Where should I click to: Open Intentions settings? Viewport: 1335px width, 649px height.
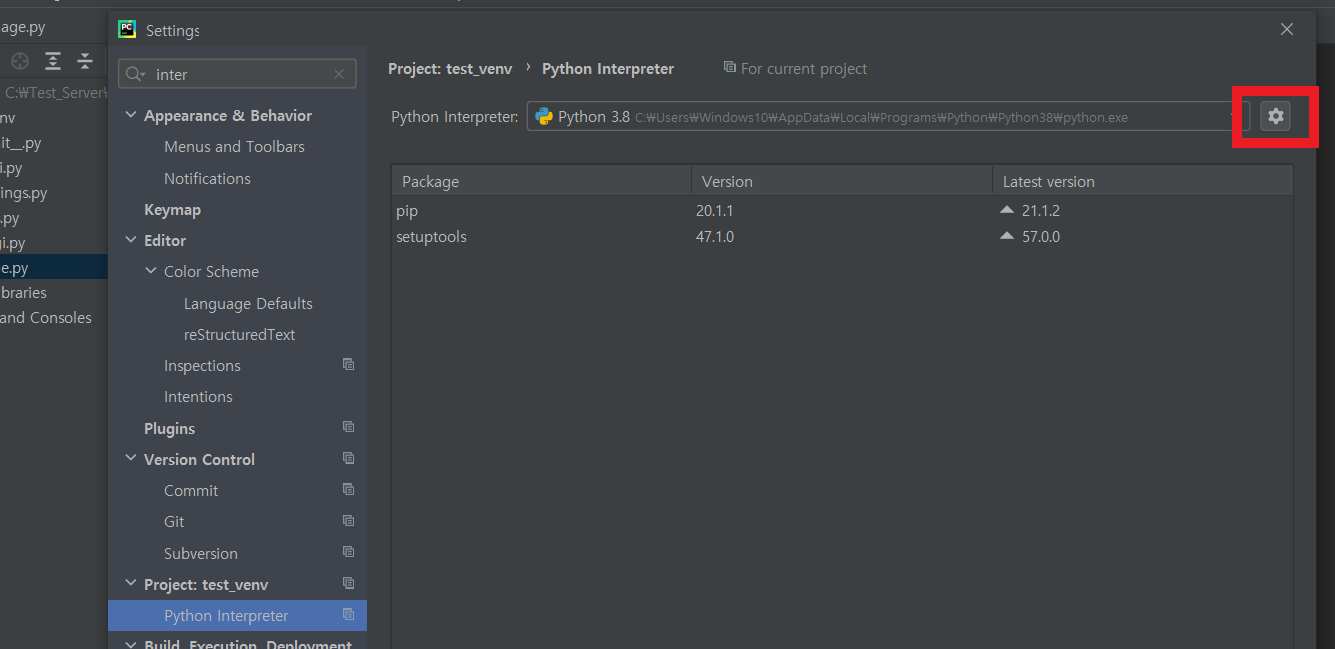tap(198, 396)
